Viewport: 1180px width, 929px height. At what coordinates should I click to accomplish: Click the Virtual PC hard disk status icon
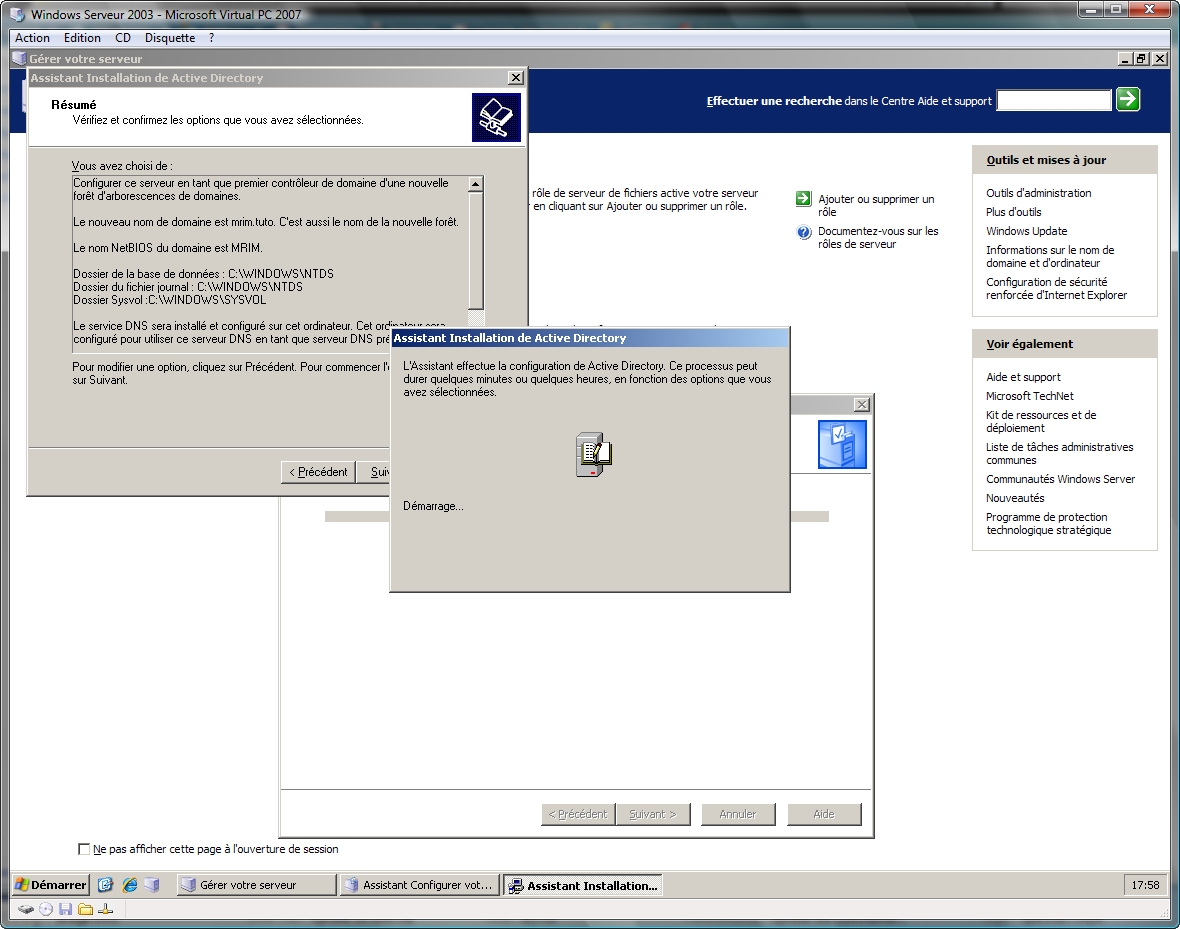[26, 909]
